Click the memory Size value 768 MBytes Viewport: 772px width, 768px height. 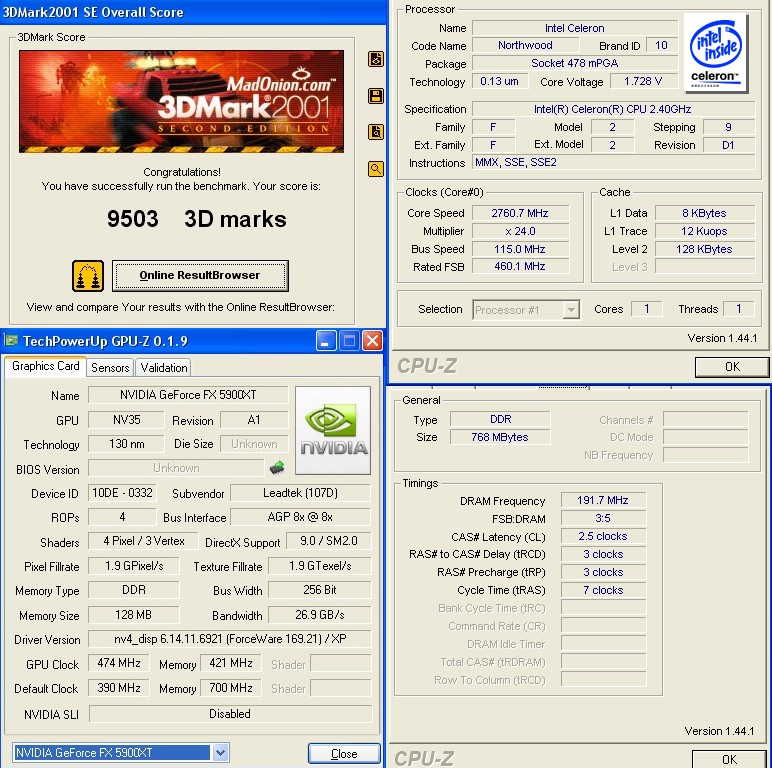pos(500,437)
